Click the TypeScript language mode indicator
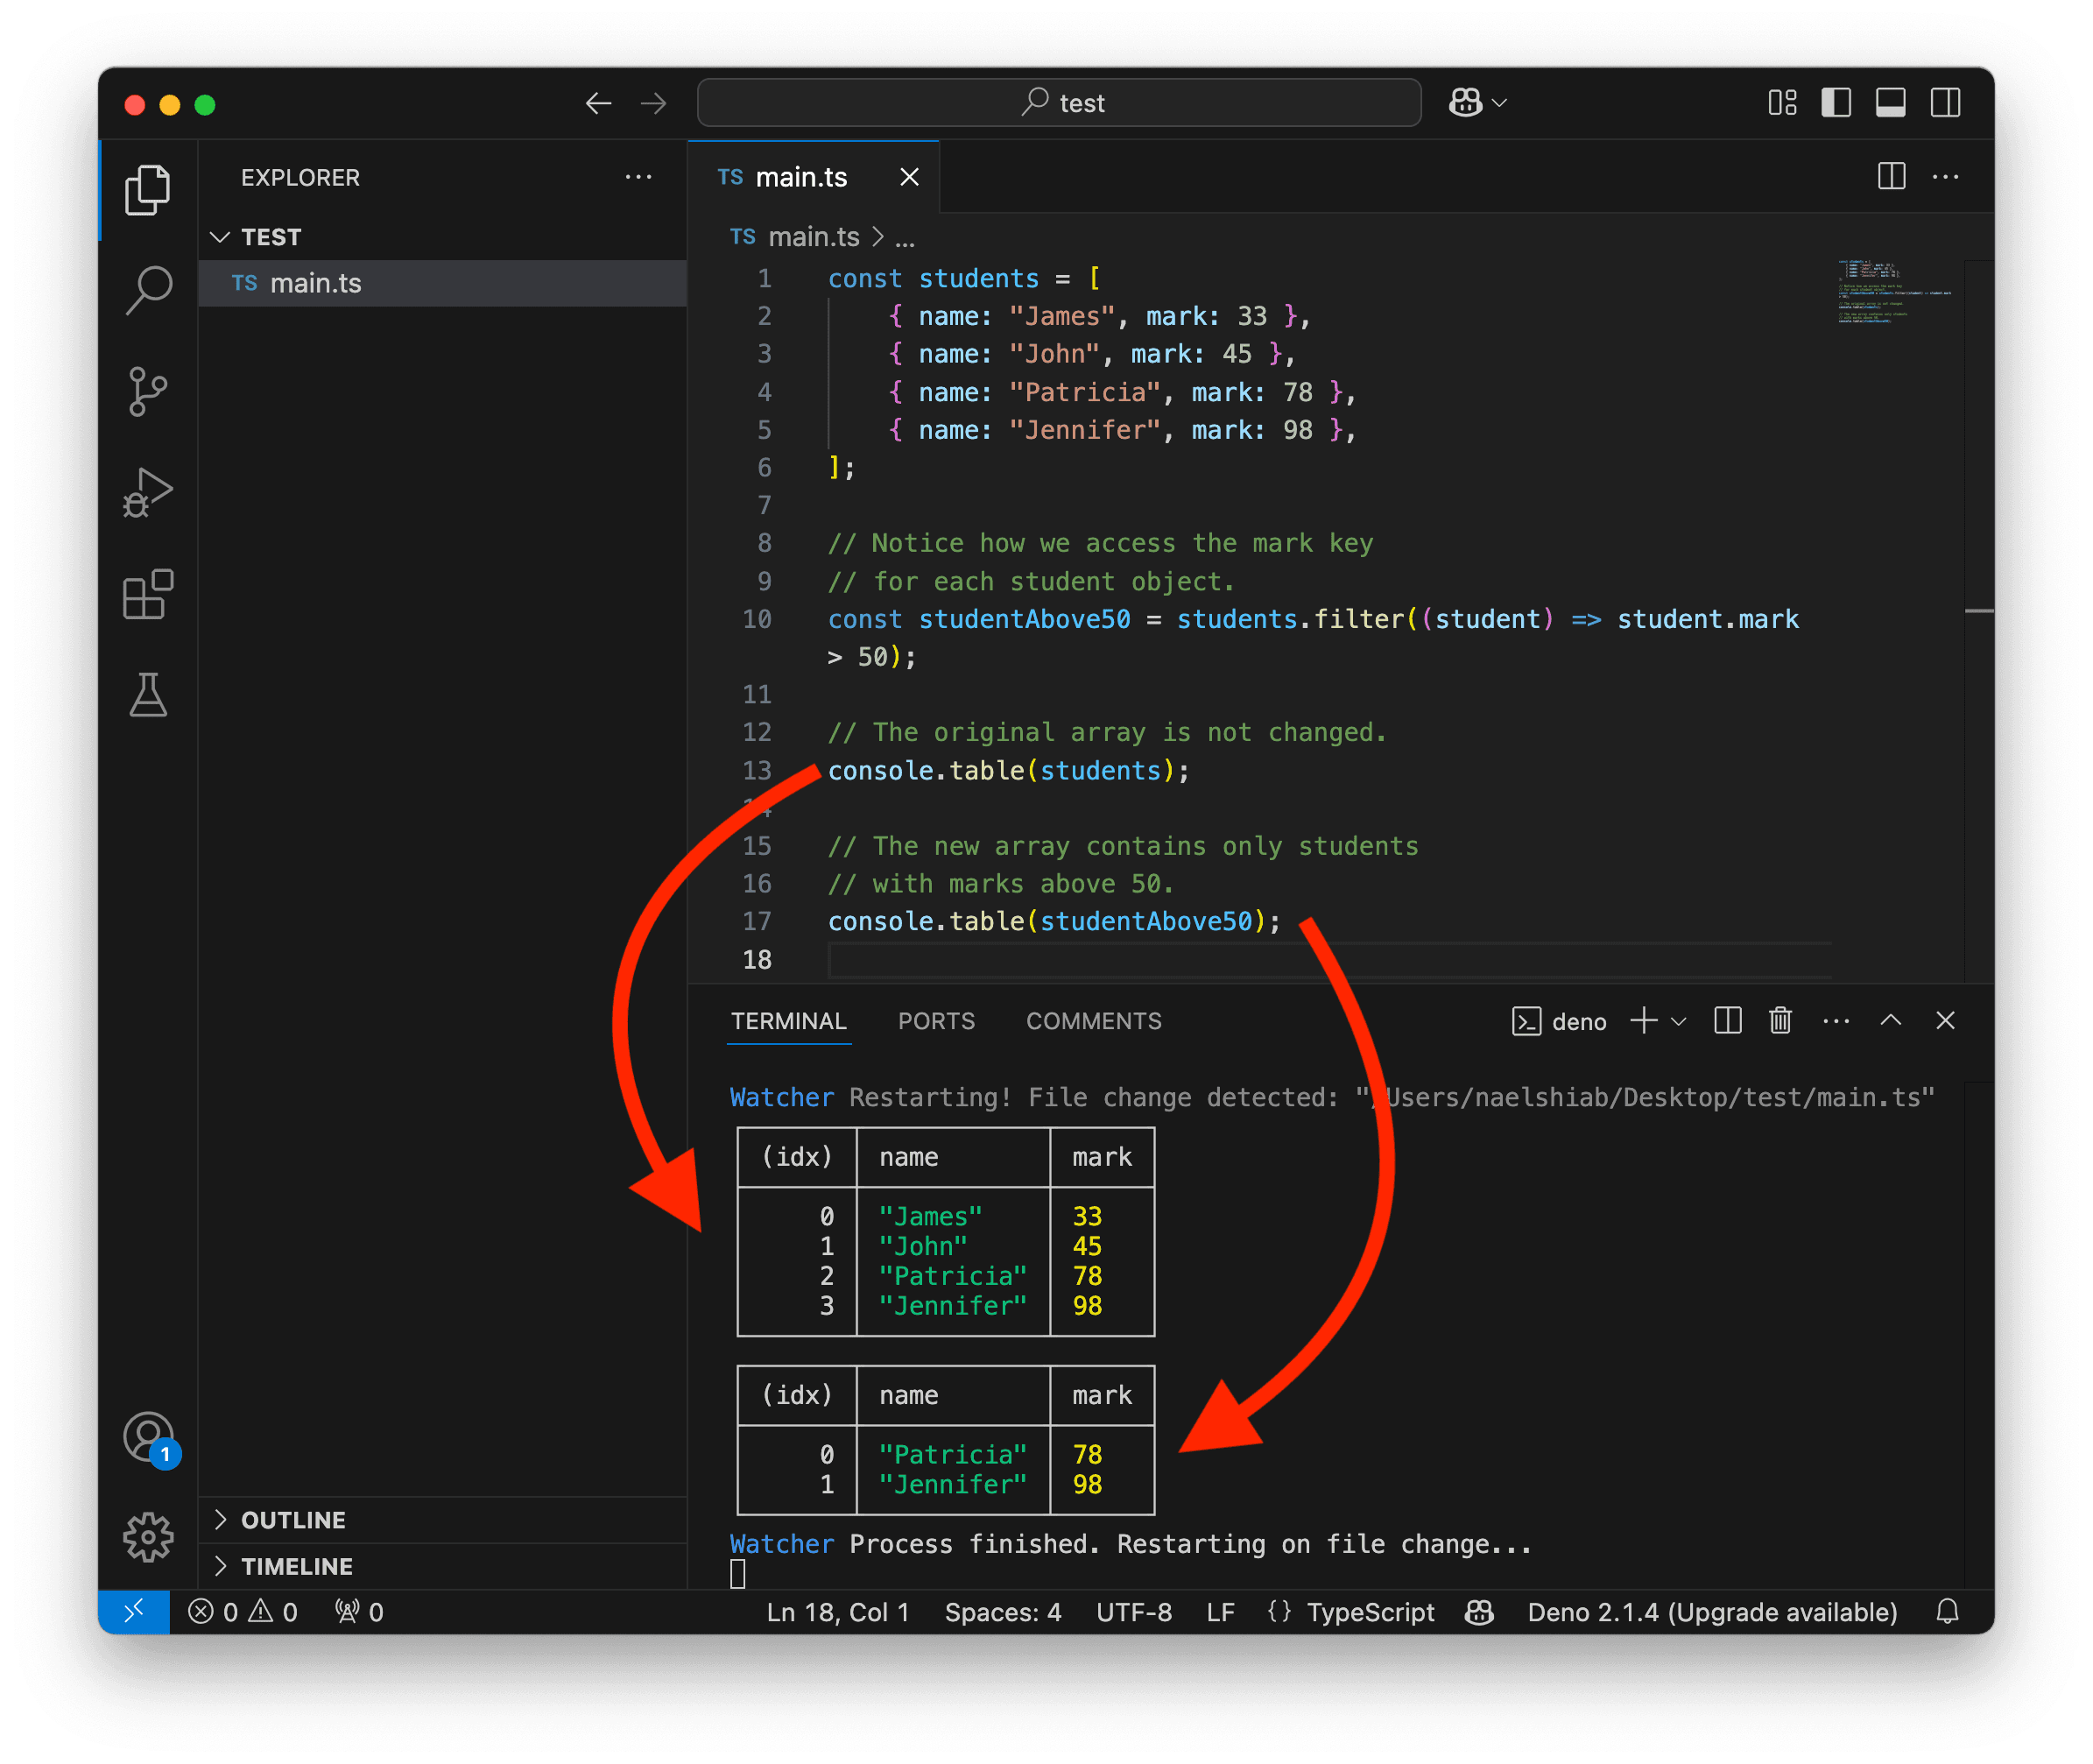Viewport: 2093px width, 1764px height. pyautogui.click(x=1371, y=1611)
